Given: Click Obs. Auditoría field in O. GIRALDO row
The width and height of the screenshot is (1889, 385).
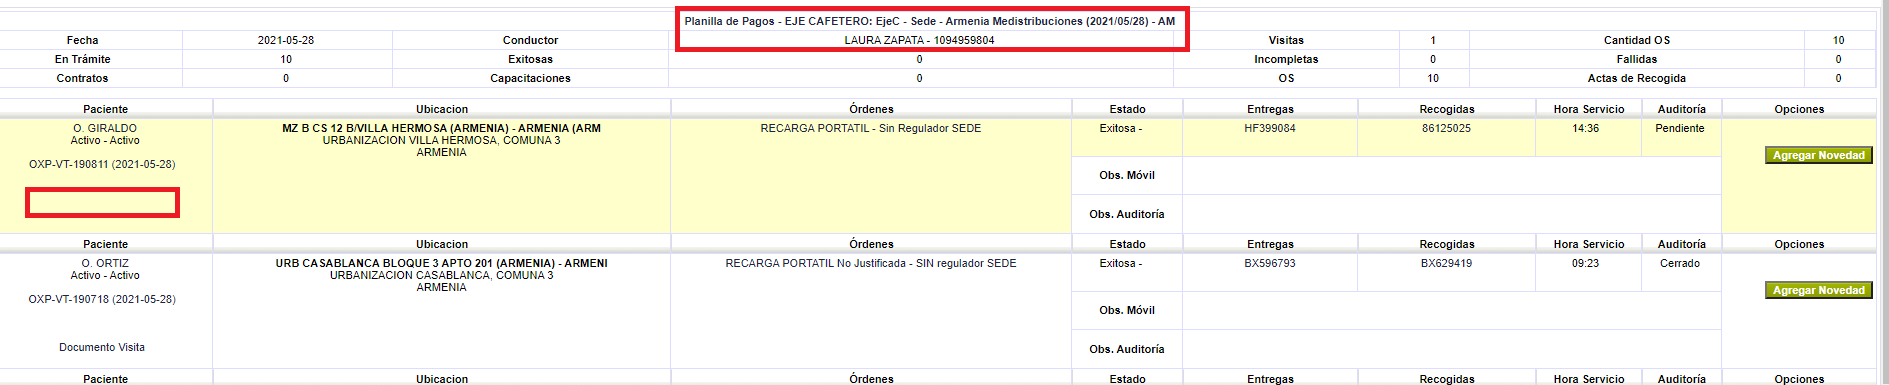Looking at the screenshot, I should pos(1451,214).
